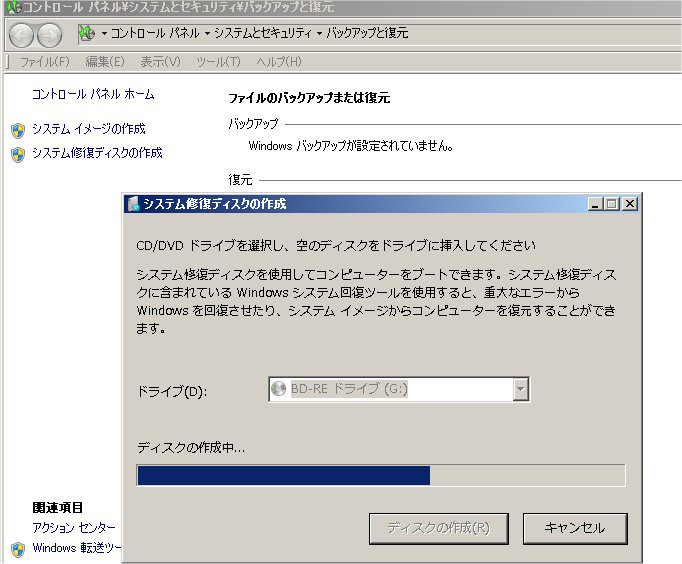Click Windows バックアップが設定されていません text
Screen dimensions: 682x564
pyautogui.click(x=351, y=146)
